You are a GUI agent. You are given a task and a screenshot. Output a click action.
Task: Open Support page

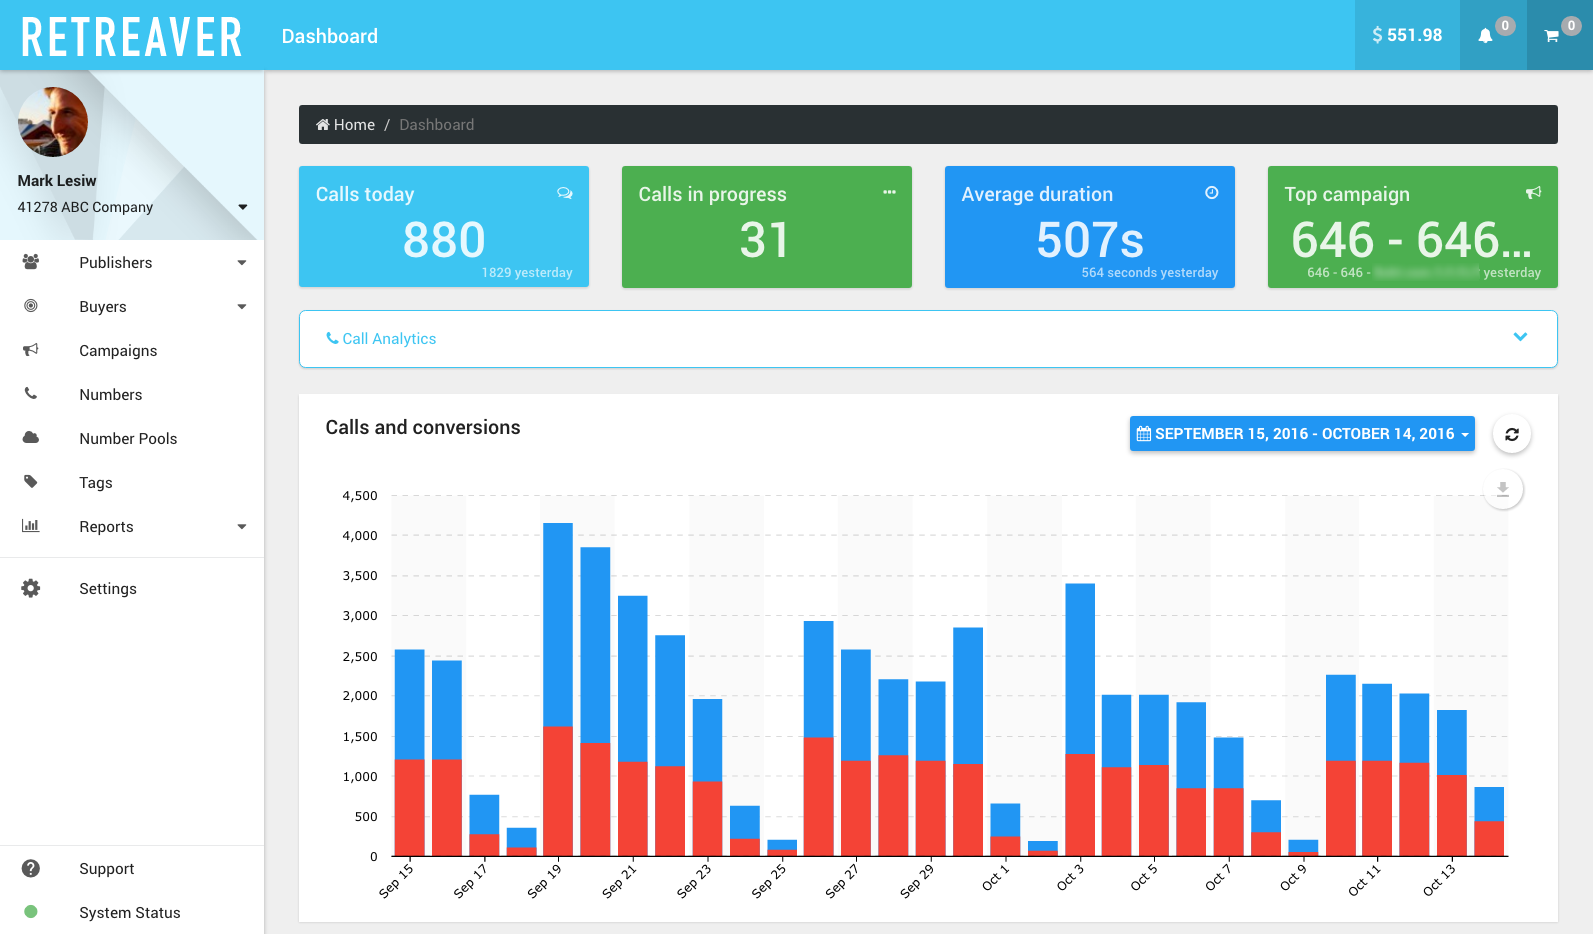coord(132,868)
